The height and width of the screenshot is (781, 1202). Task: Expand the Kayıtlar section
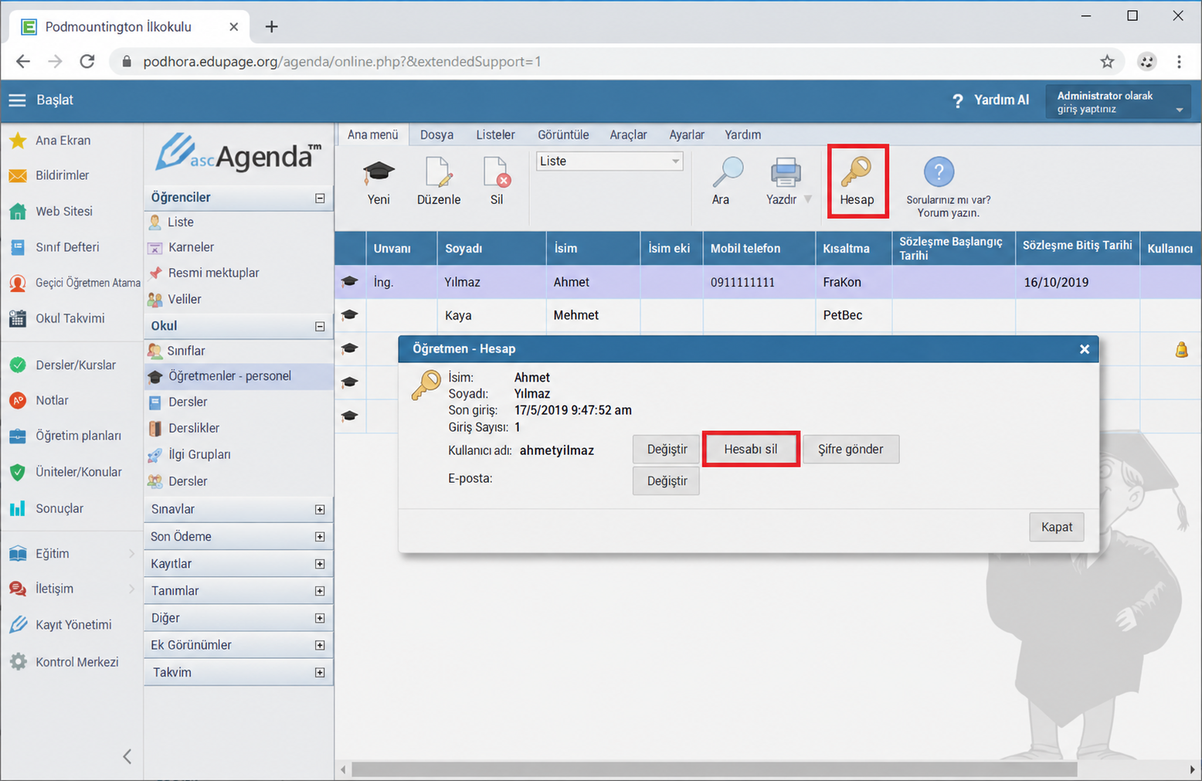(320, 564)
